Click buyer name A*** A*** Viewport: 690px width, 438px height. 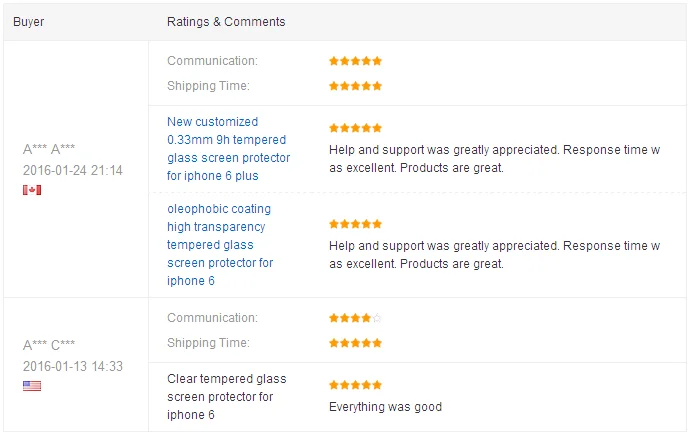pyautogui.click(x=49, y=150)
